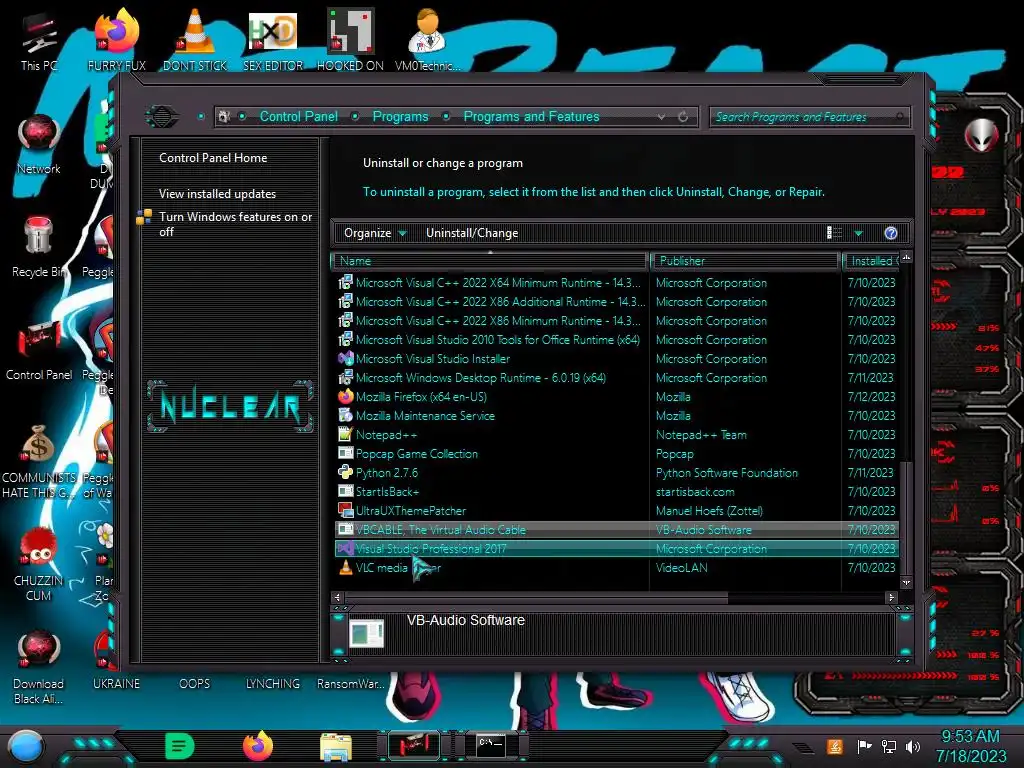Sort by the Name column header
Screen dimensions: 1024x768
[490, 261]
